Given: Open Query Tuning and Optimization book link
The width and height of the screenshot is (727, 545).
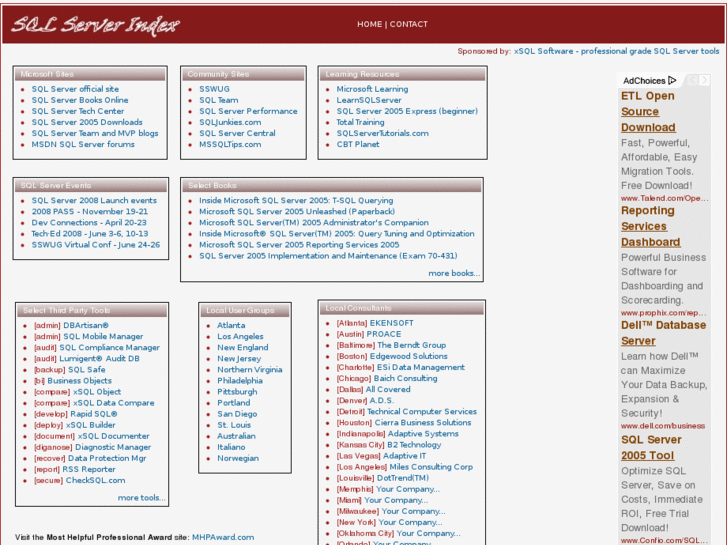Looking at the screenshot, I should click(x=337, y=233).
